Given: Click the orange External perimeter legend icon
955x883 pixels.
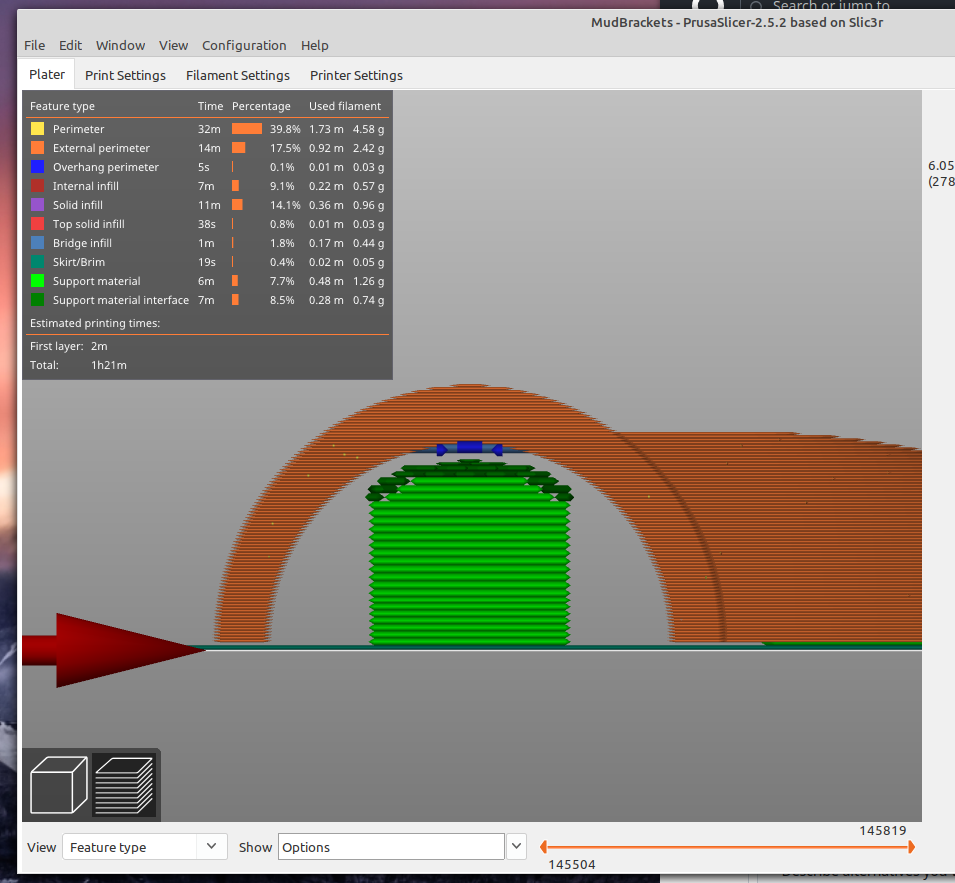Looking at the screenshot, I should (36, 147).
